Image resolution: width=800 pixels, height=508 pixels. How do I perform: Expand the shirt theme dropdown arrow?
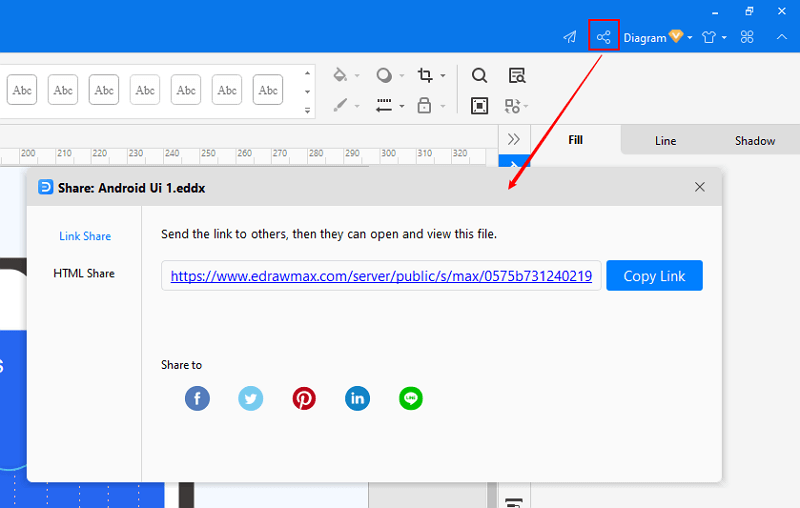pos(724,37)
